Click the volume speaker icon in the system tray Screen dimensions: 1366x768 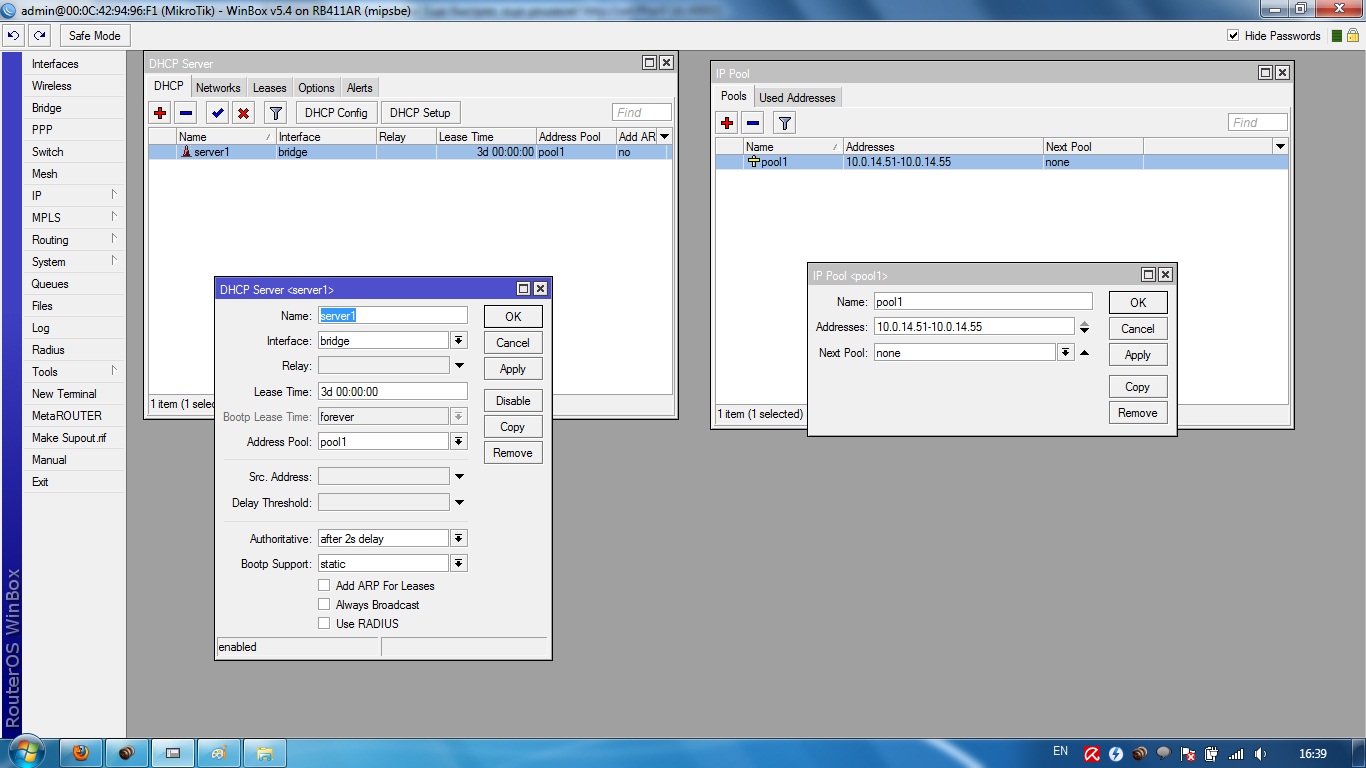click(x=1261, y=754)
